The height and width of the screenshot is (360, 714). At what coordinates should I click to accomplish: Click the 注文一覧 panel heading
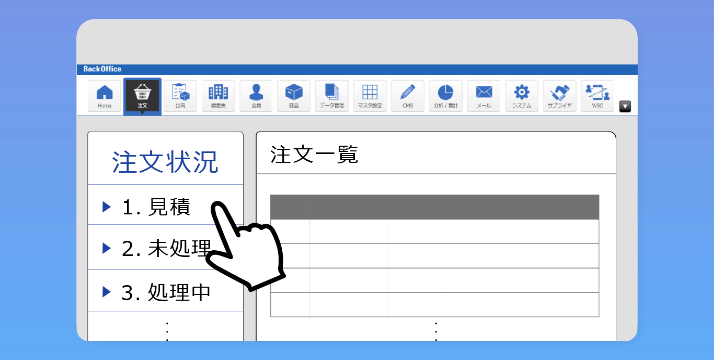point(314,154)
